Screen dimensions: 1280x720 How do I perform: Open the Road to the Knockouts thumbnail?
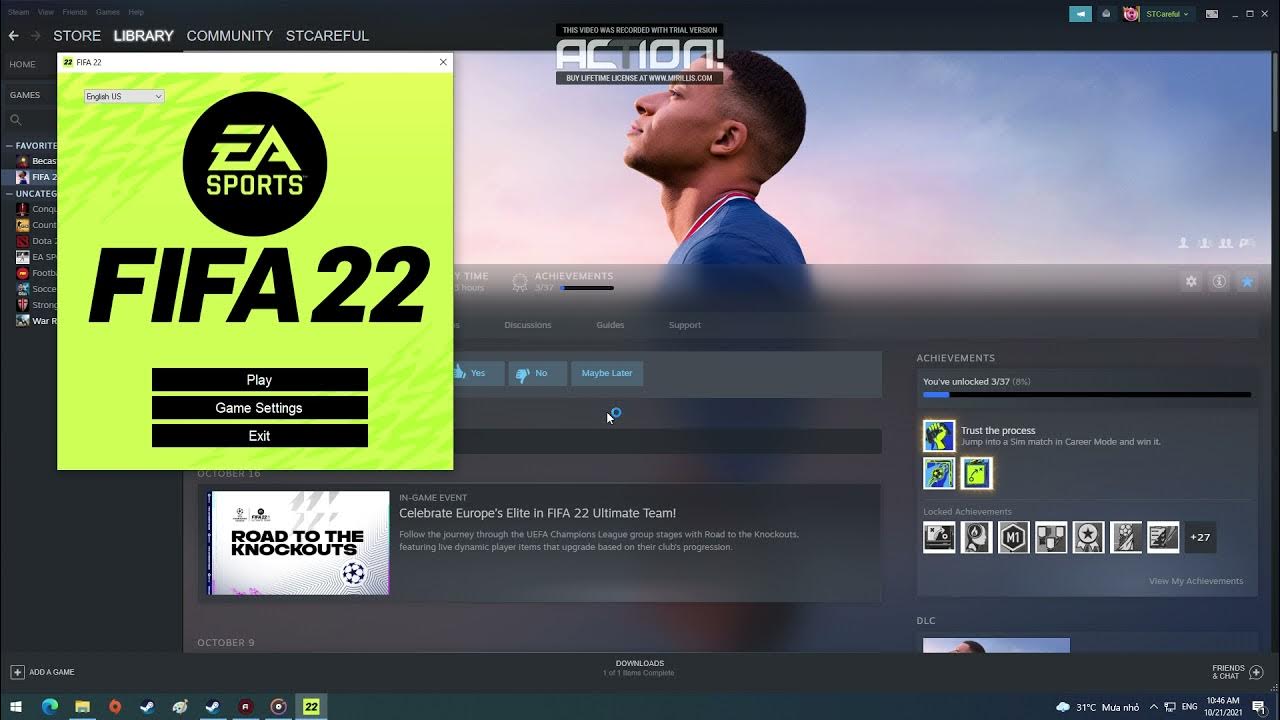point(298,543)
